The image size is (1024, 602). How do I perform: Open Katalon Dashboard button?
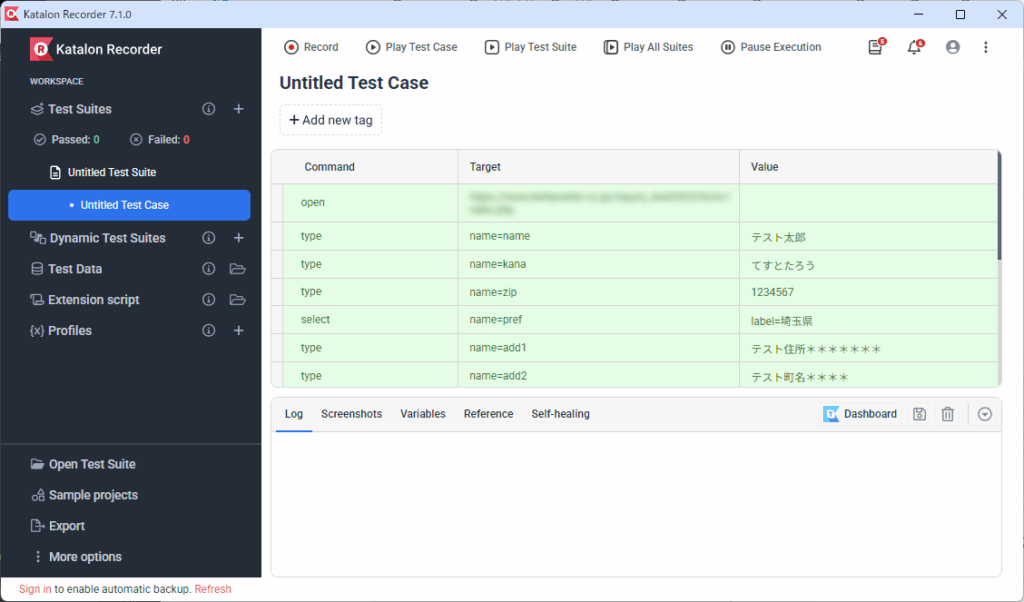(860, 414)
